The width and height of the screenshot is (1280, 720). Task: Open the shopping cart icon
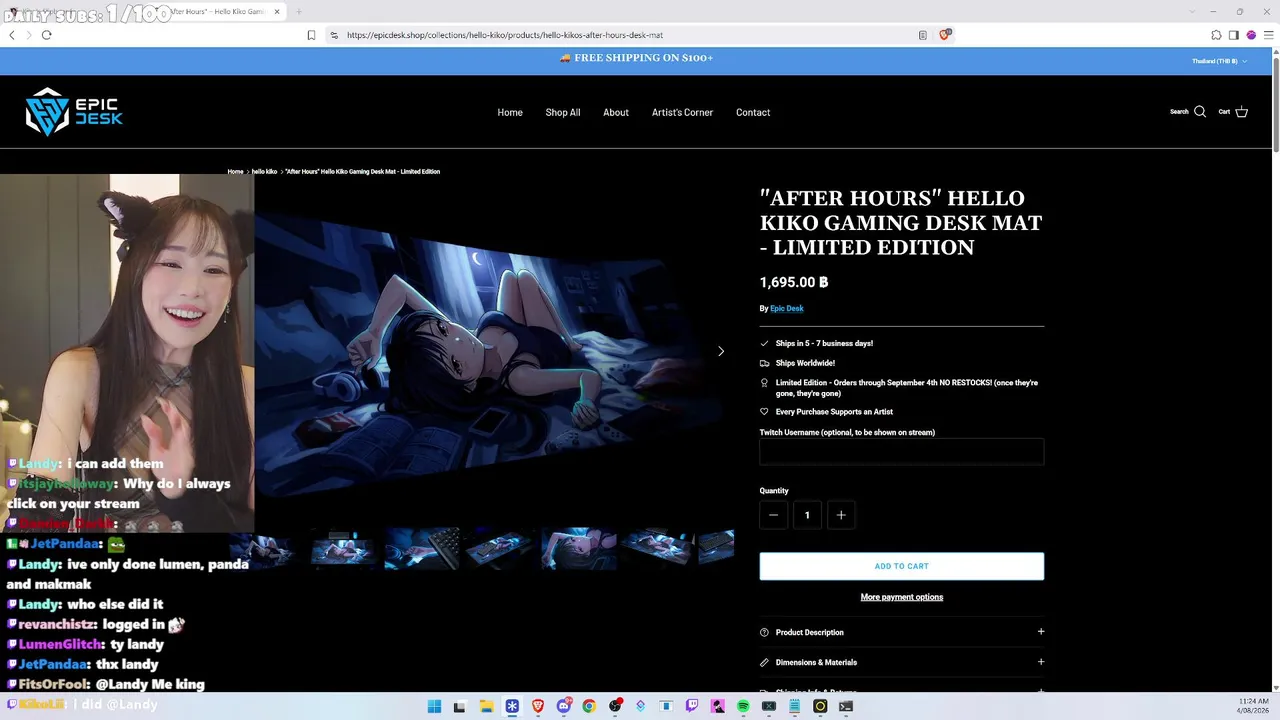point(1241,112)
